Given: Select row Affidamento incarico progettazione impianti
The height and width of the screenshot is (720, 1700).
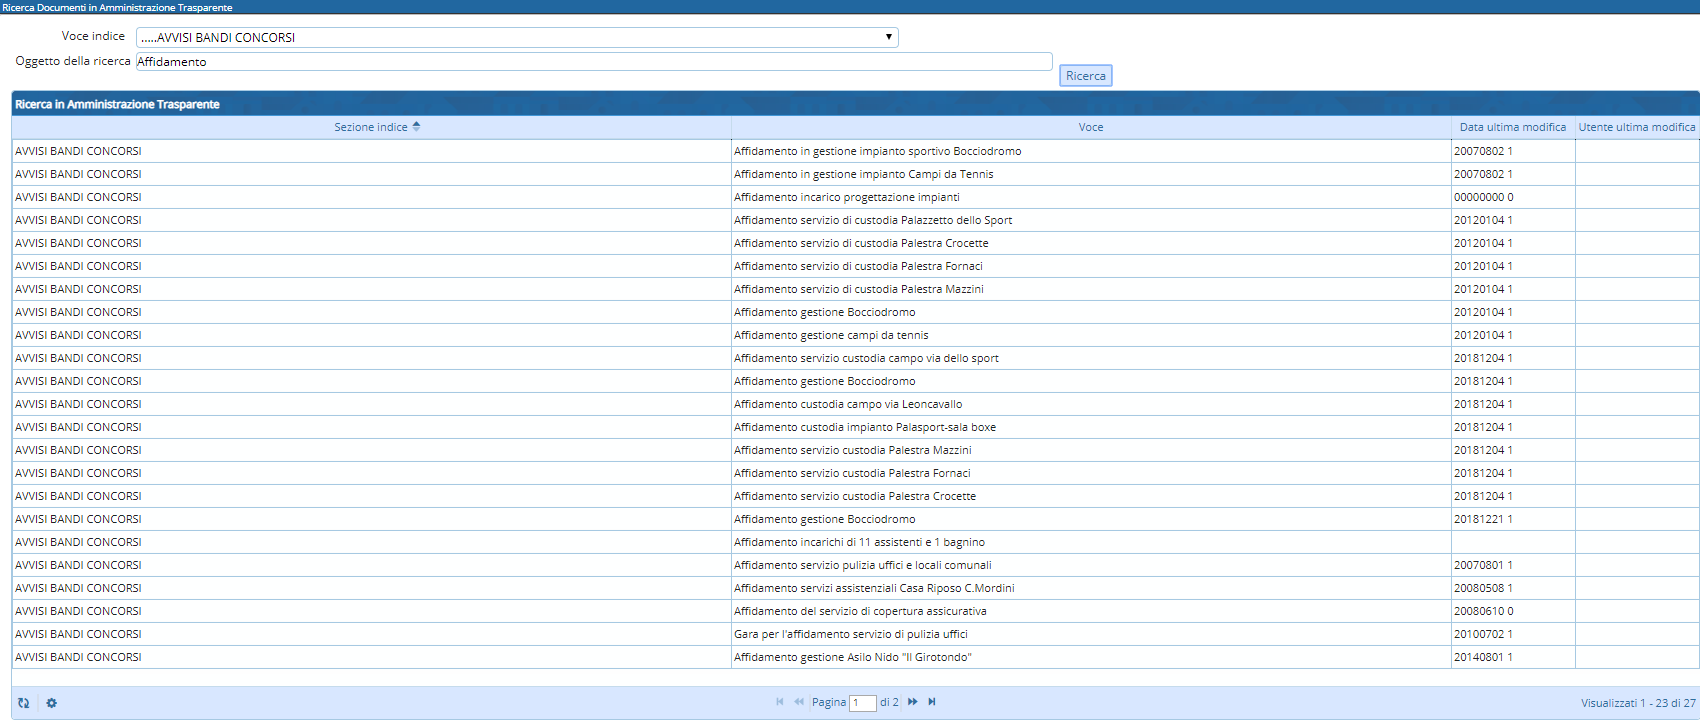Looking at the screenshot, I should [846, 197].
